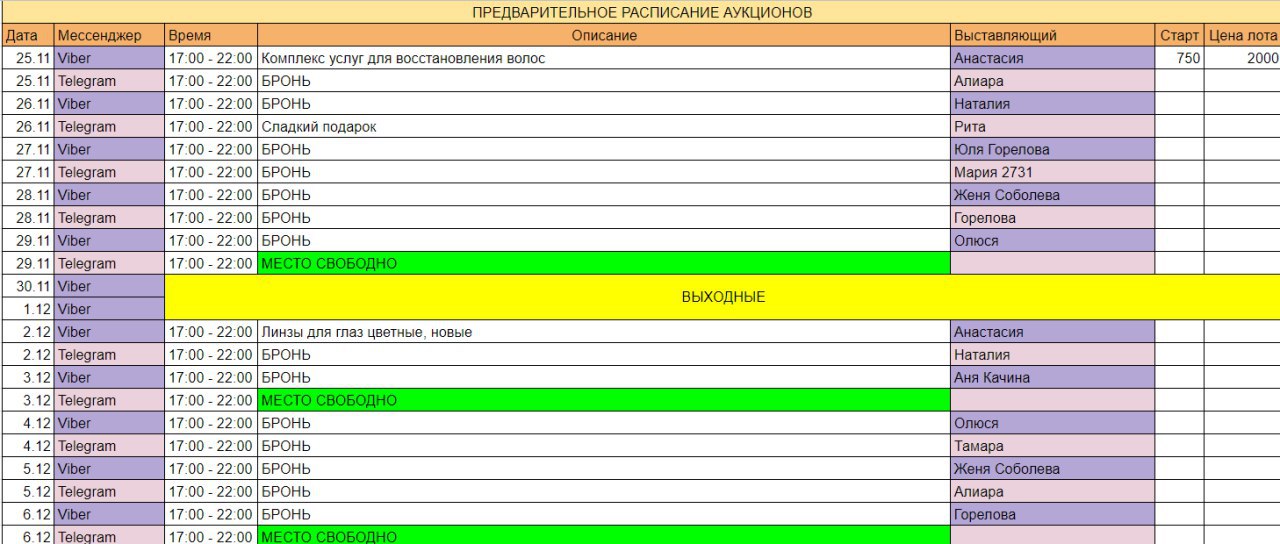
Task: Select the Viber cell in the Юля Горелова row
Action: click(x=110, y=149)
